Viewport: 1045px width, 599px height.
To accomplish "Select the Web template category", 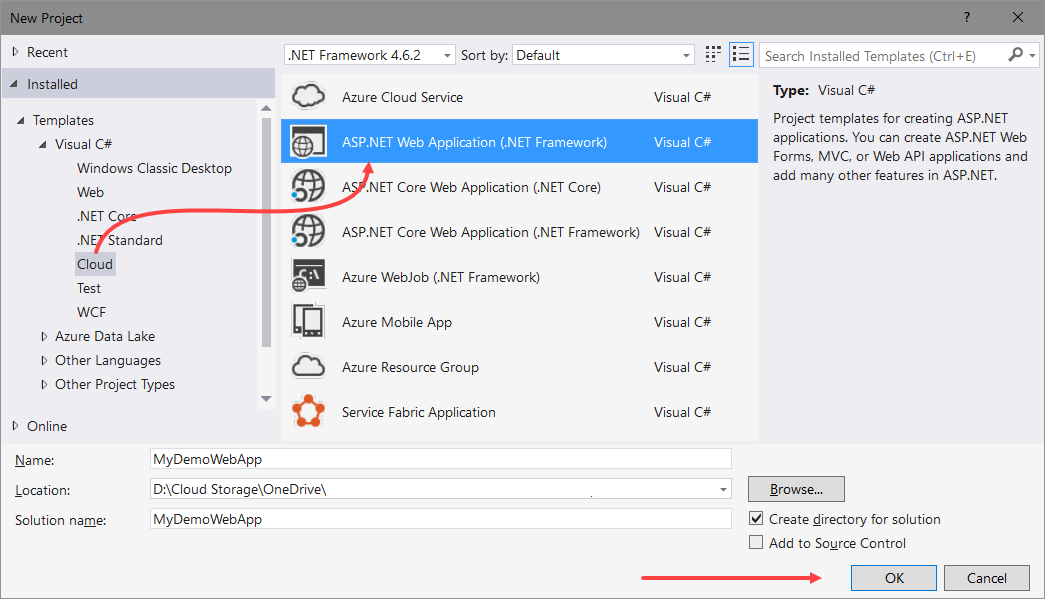I will [90, 192].
